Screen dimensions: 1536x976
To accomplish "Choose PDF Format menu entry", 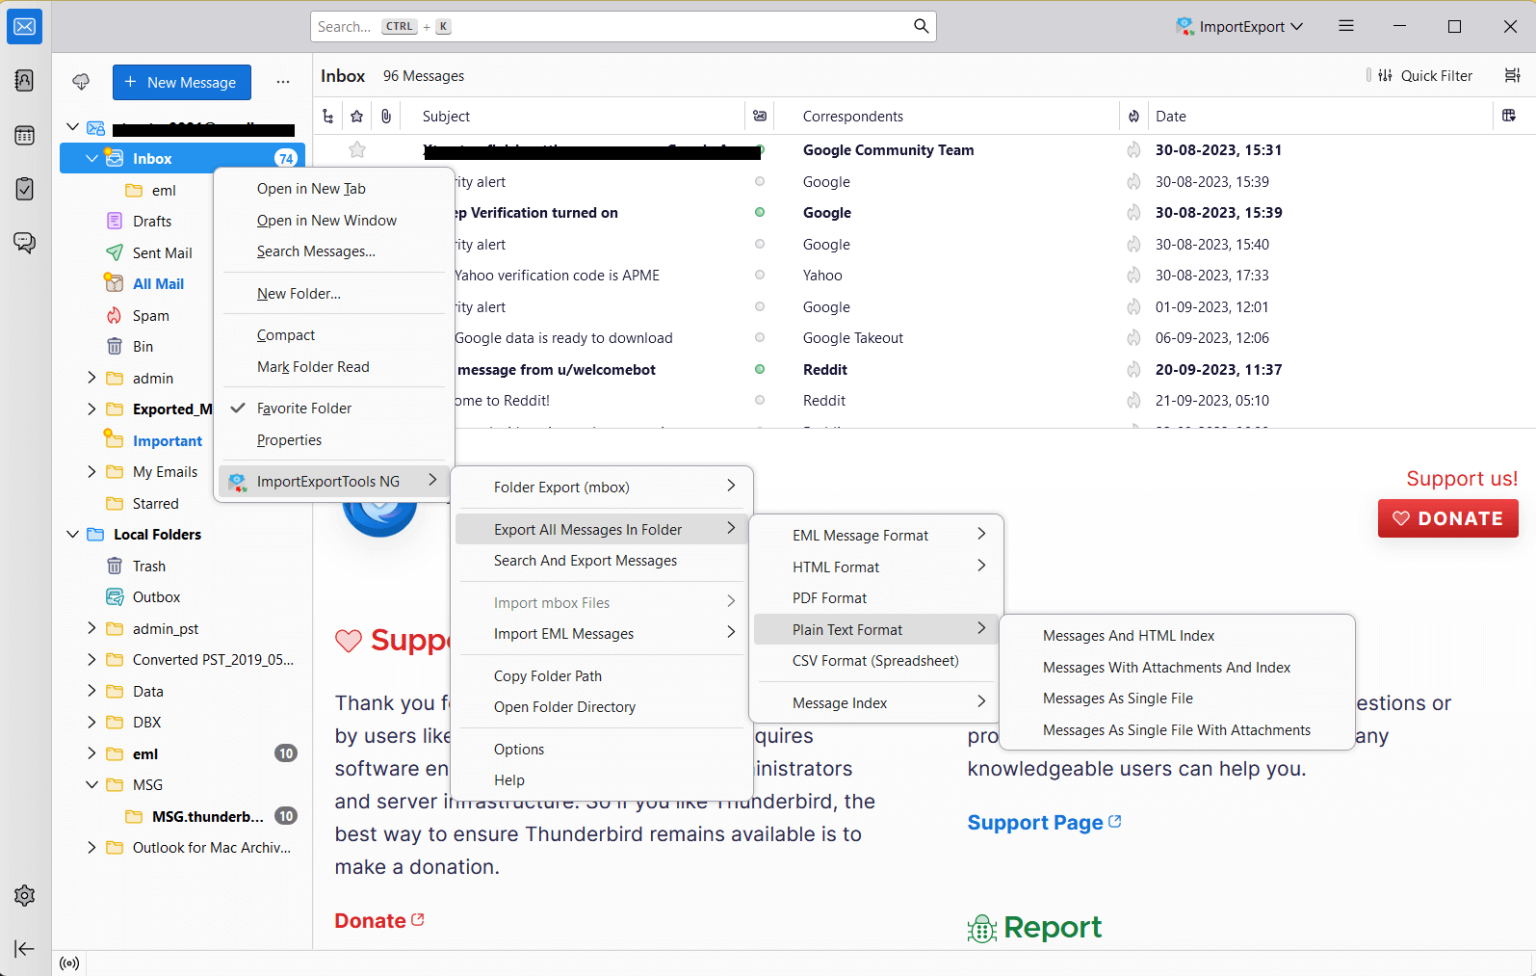I will pyautogui.click(x=829, y=598).
